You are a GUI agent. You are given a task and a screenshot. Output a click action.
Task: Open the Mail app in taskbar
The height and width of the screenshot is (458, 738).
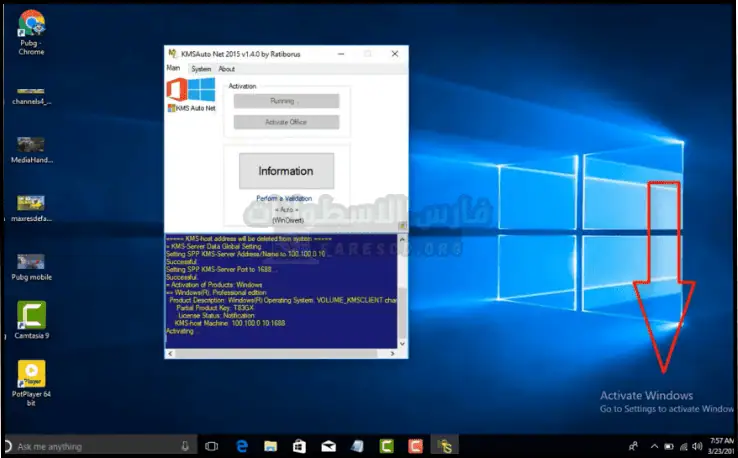pyautogui.click(x=328, y=446)
